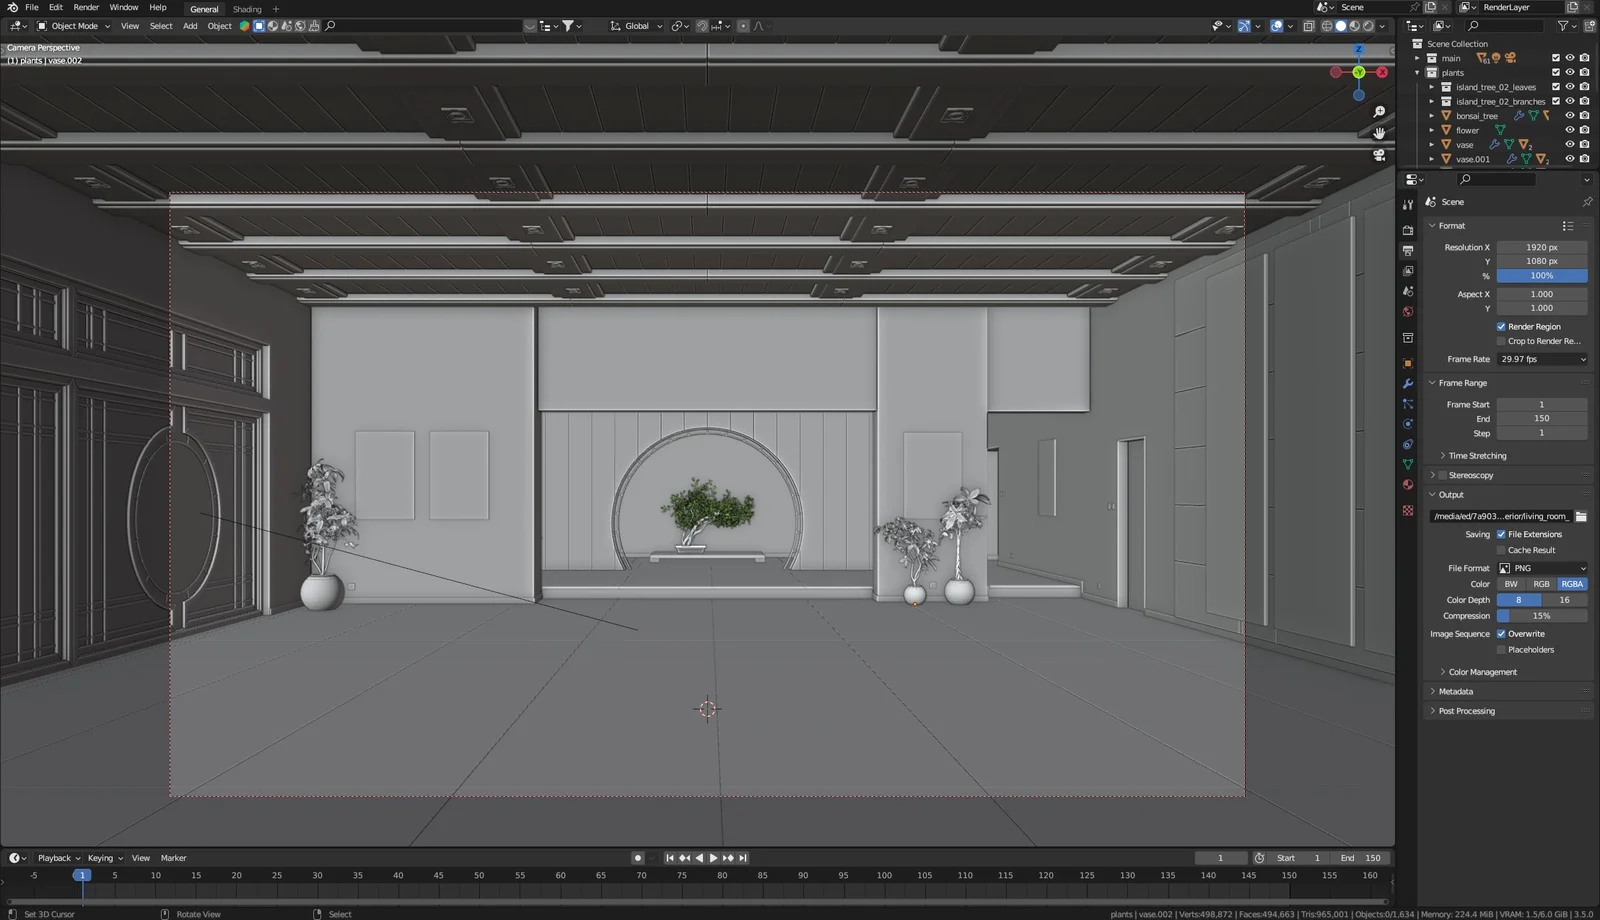Toggle X-Ray mode in the viewport header

point(1309,26)
